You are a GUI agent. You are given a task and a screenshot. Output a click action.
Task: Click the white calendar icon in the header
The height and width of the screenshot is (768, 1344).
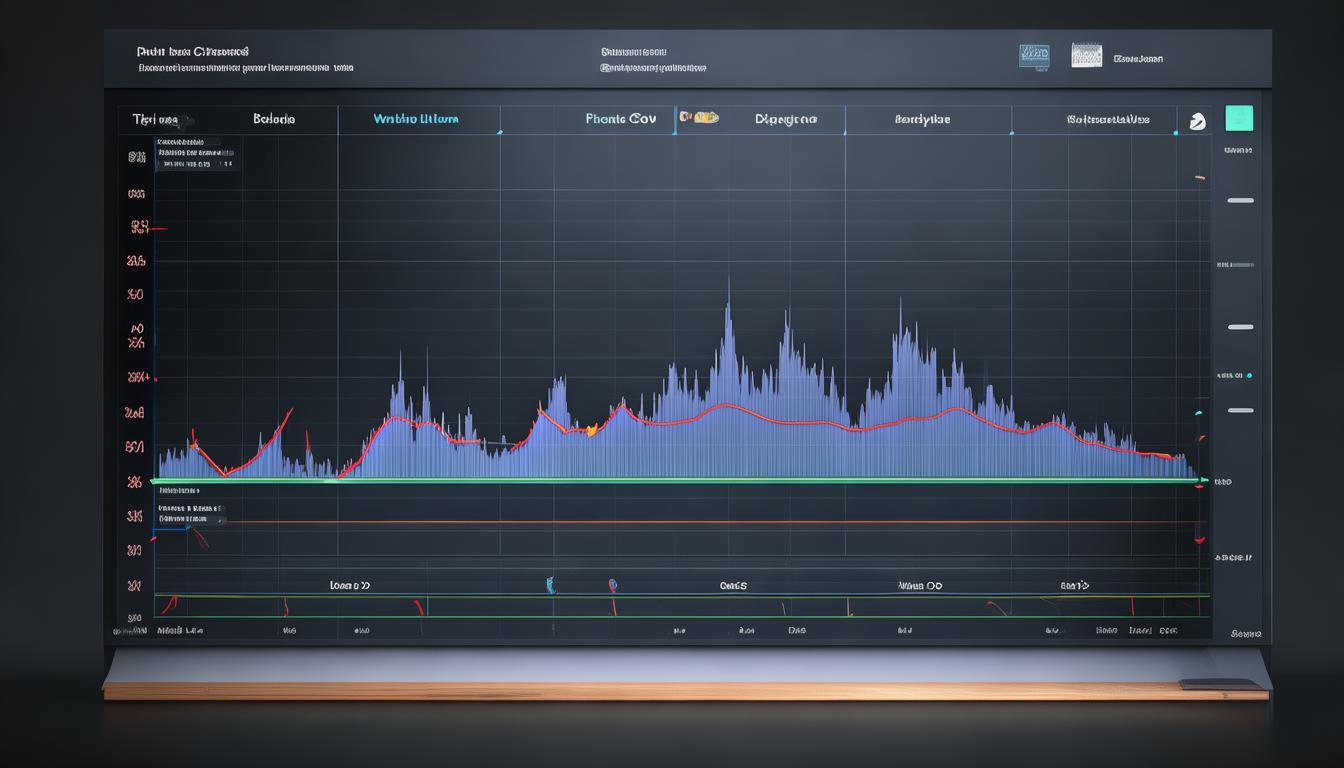pos(1086,55)
